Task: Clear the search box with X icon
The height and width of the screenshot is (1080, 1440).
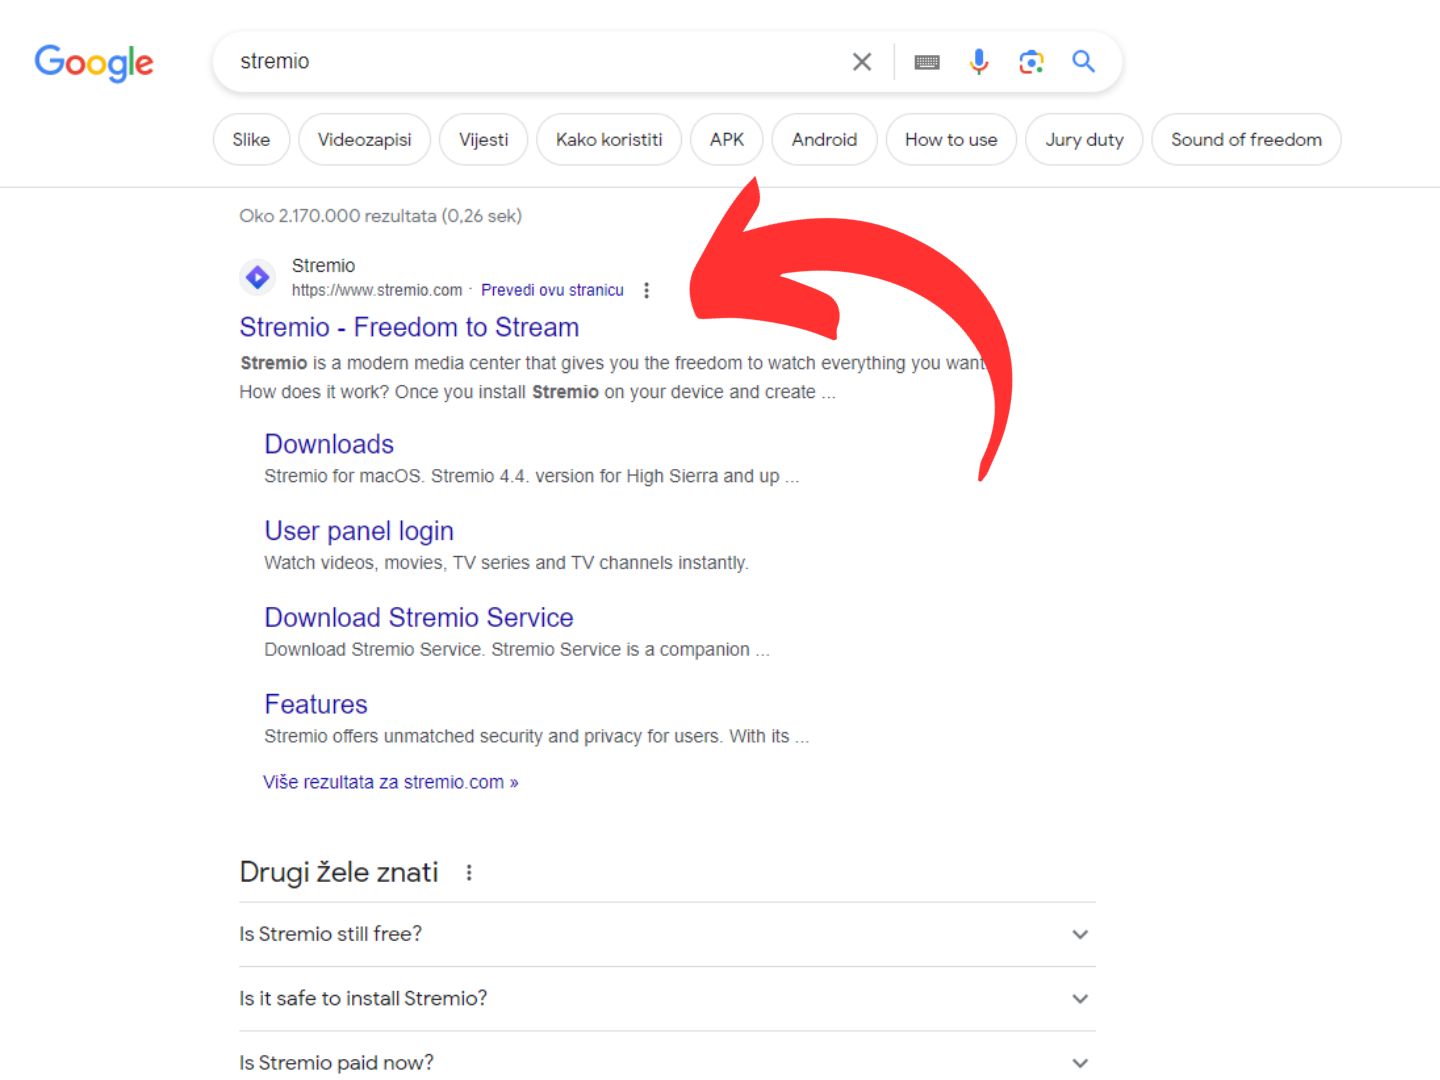Action: [862, 62]
